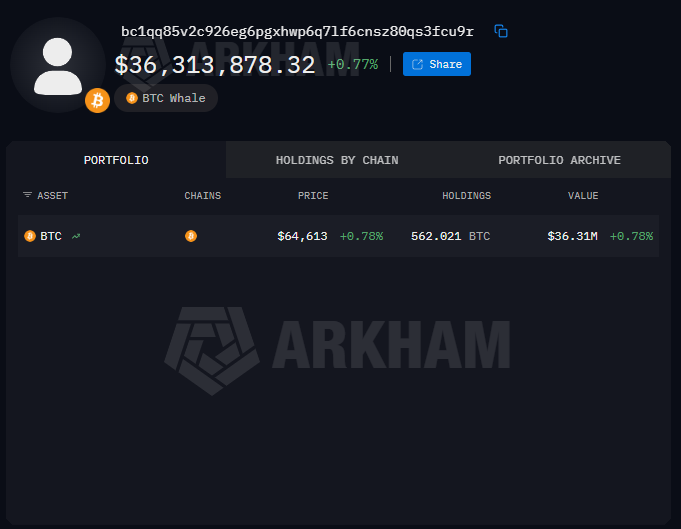Select the 562.021 BTC holdings value
The width and height of the screenshot is (681, 529).
450,236
